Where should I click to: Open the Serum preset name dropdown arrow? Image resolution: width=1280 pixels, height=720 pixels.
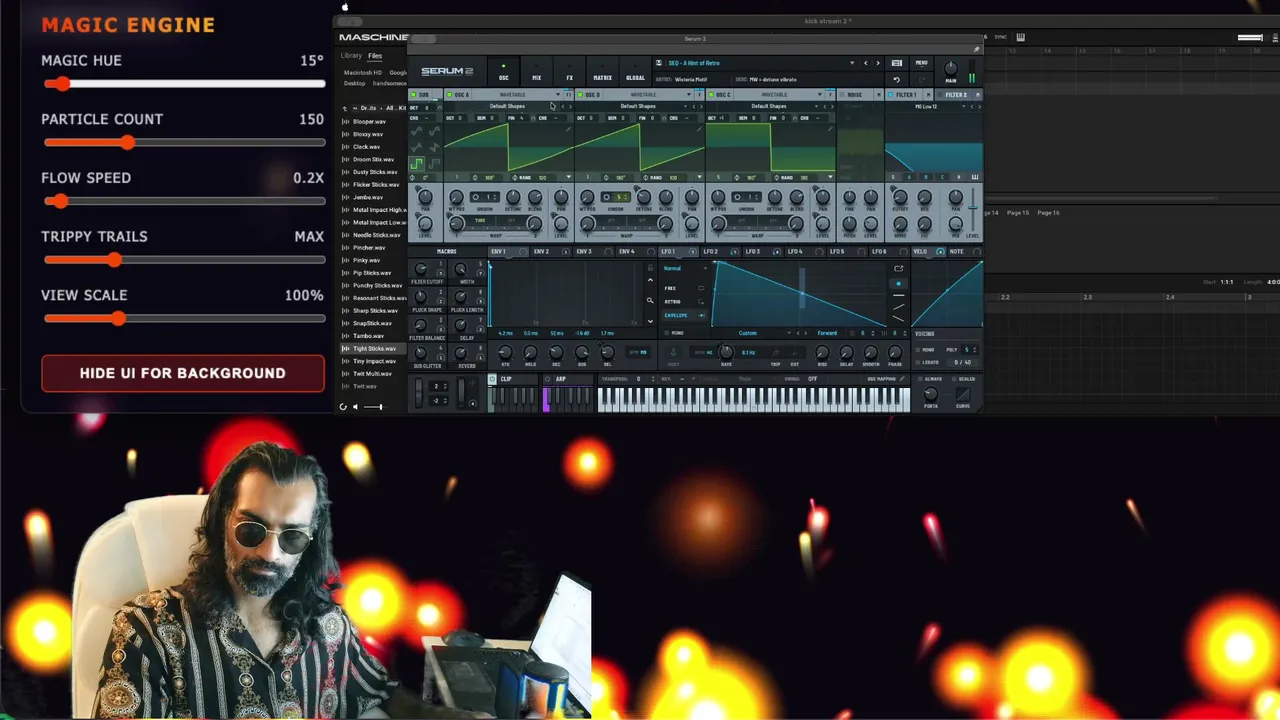[x=852, y=63]
